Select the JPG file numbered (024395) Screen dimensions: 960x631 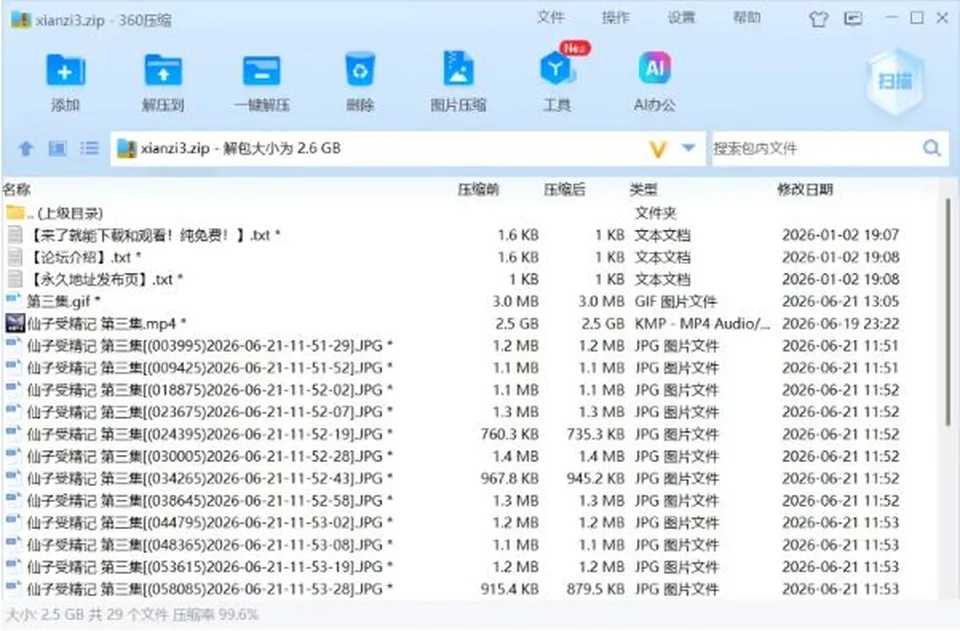[468, 434]
